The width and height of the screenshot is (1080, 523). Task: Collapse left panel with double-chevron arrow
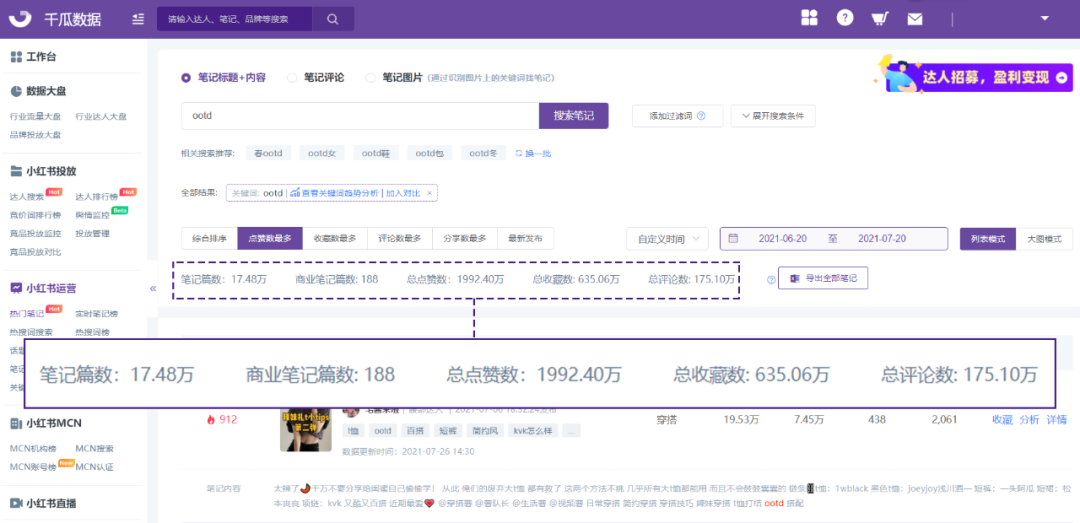153,288
